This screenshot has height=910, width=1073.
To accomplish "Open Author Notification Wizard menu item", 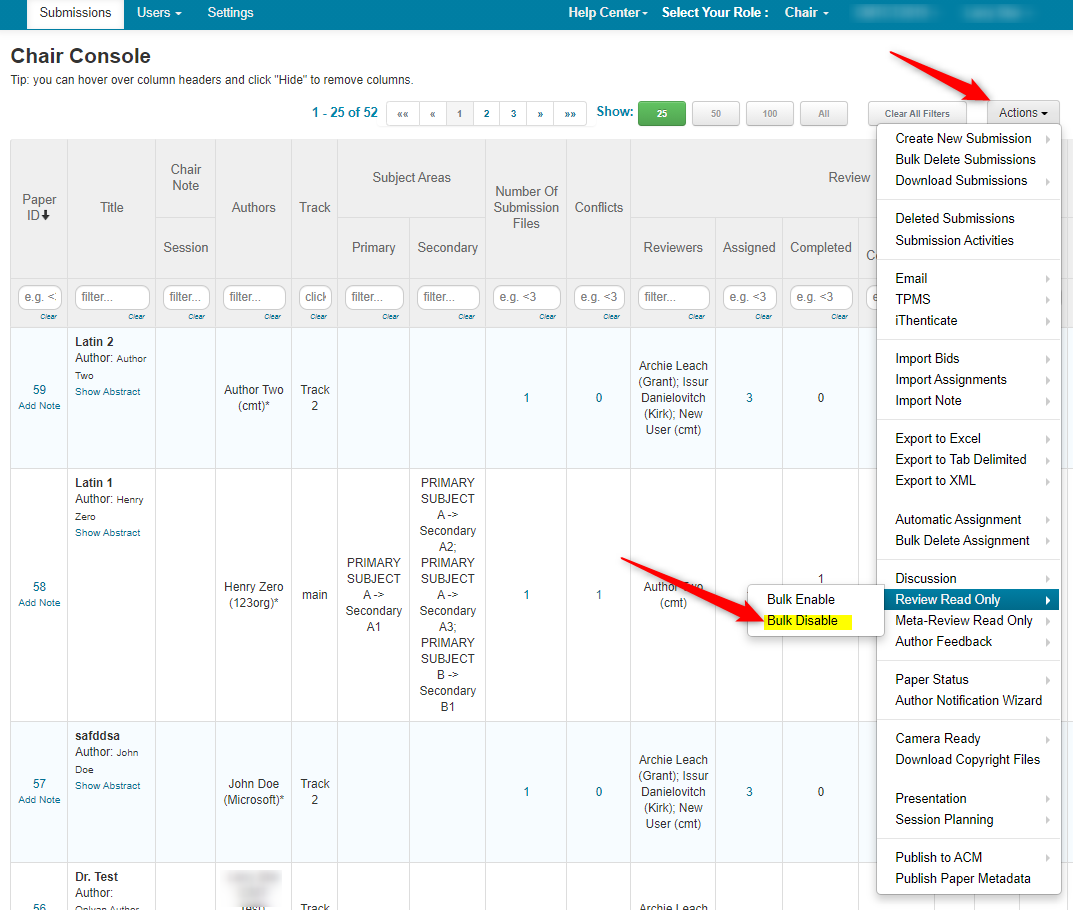I will [x=967, y=701].
